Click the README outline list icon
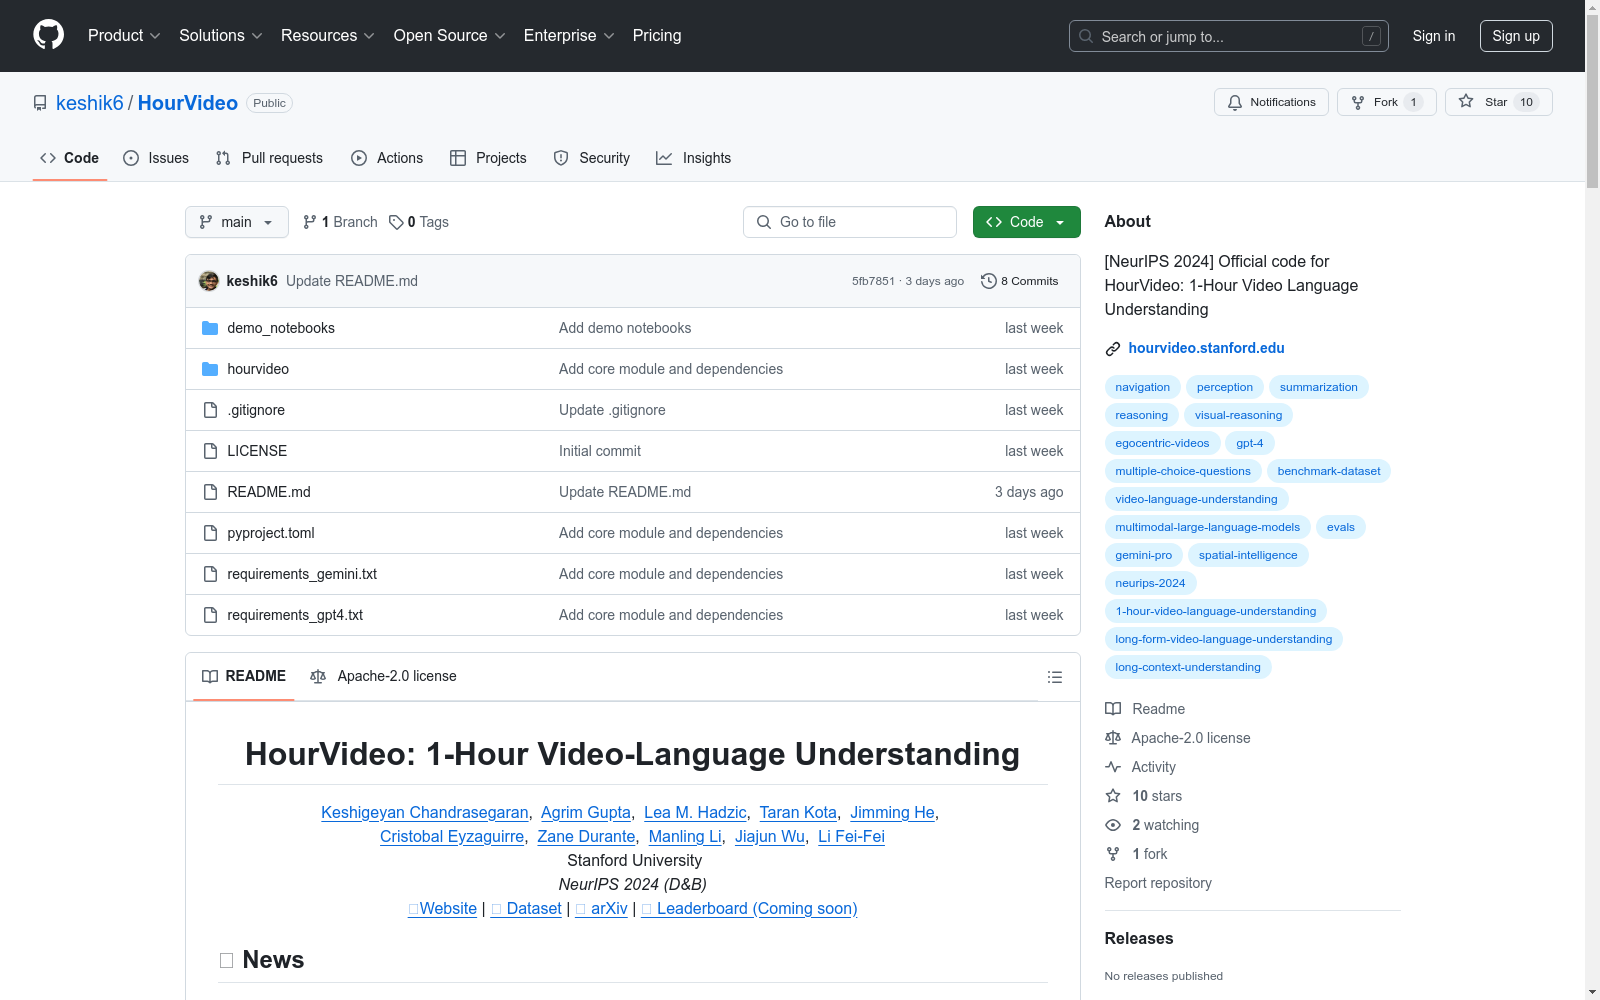The height and width of the screenshot is (1000, 1600). pos(1054,677)
